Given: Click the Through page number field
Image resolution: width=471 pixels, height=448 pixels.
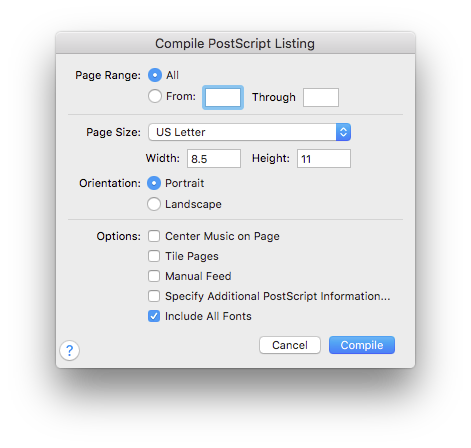Looking at the screenshot, I should coord(321,97).
